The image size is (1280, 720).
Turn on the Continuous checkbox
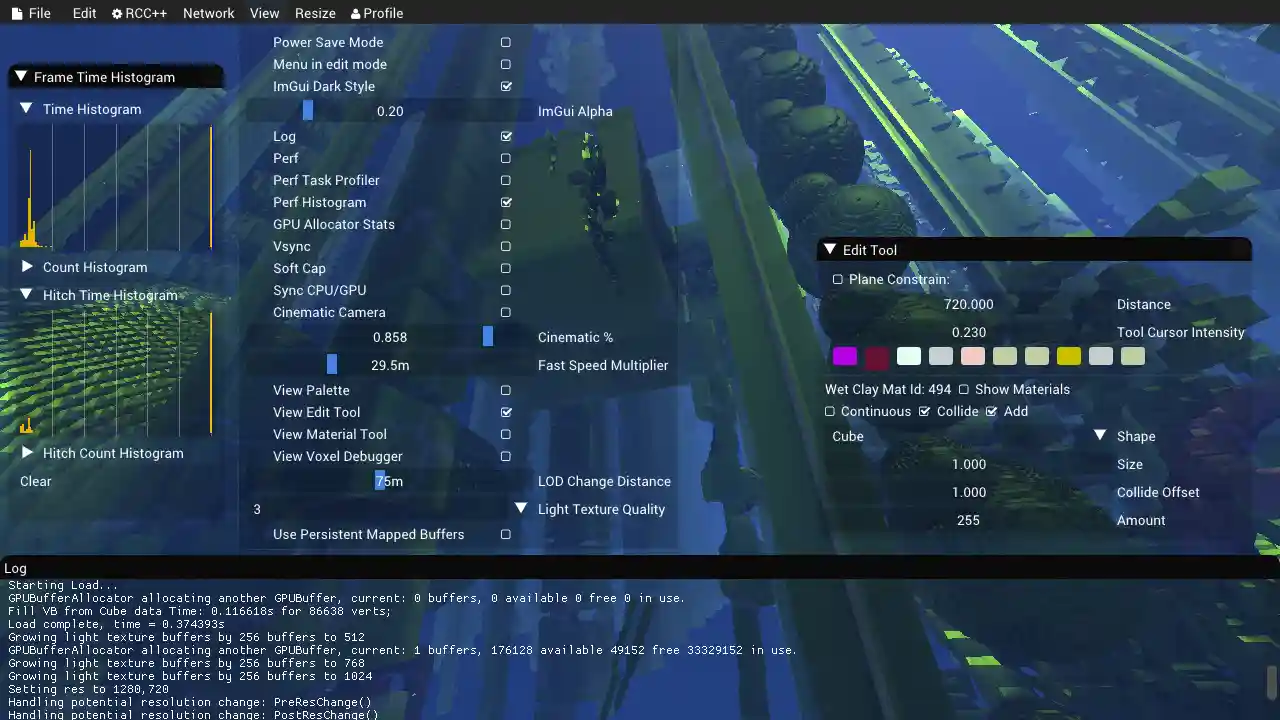pos(830,411)
